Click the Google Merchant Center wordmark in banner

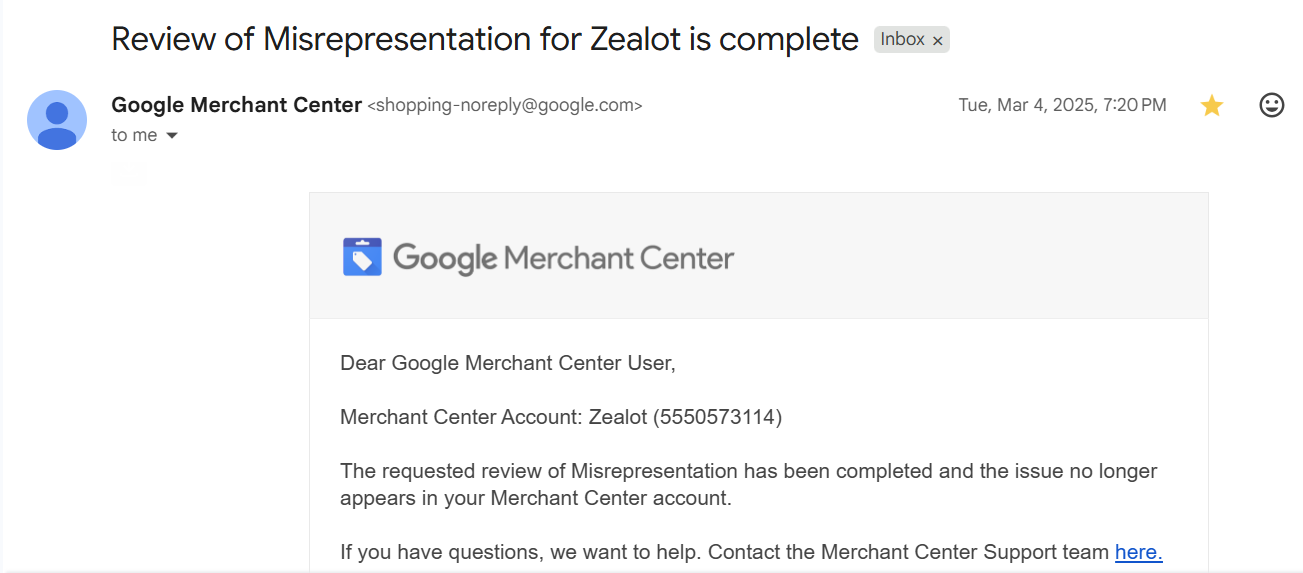point(564,258)
